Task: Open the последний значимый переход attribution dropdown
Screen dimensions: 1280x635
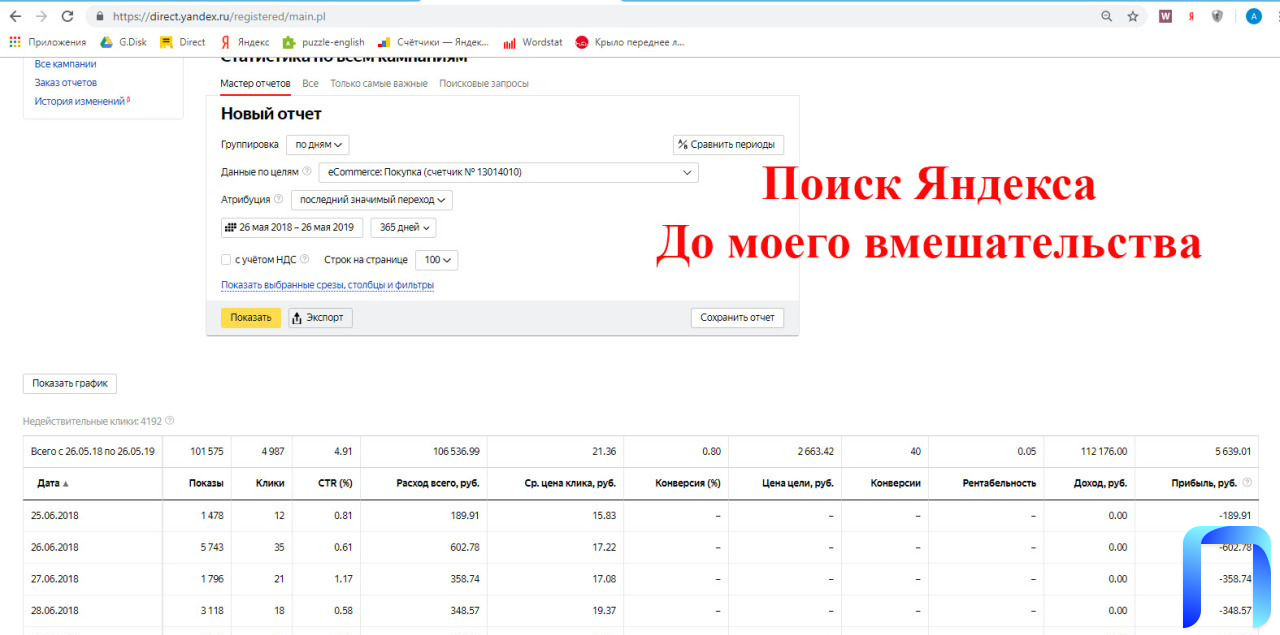Action: pyautogui.click(x=372, y=200)
